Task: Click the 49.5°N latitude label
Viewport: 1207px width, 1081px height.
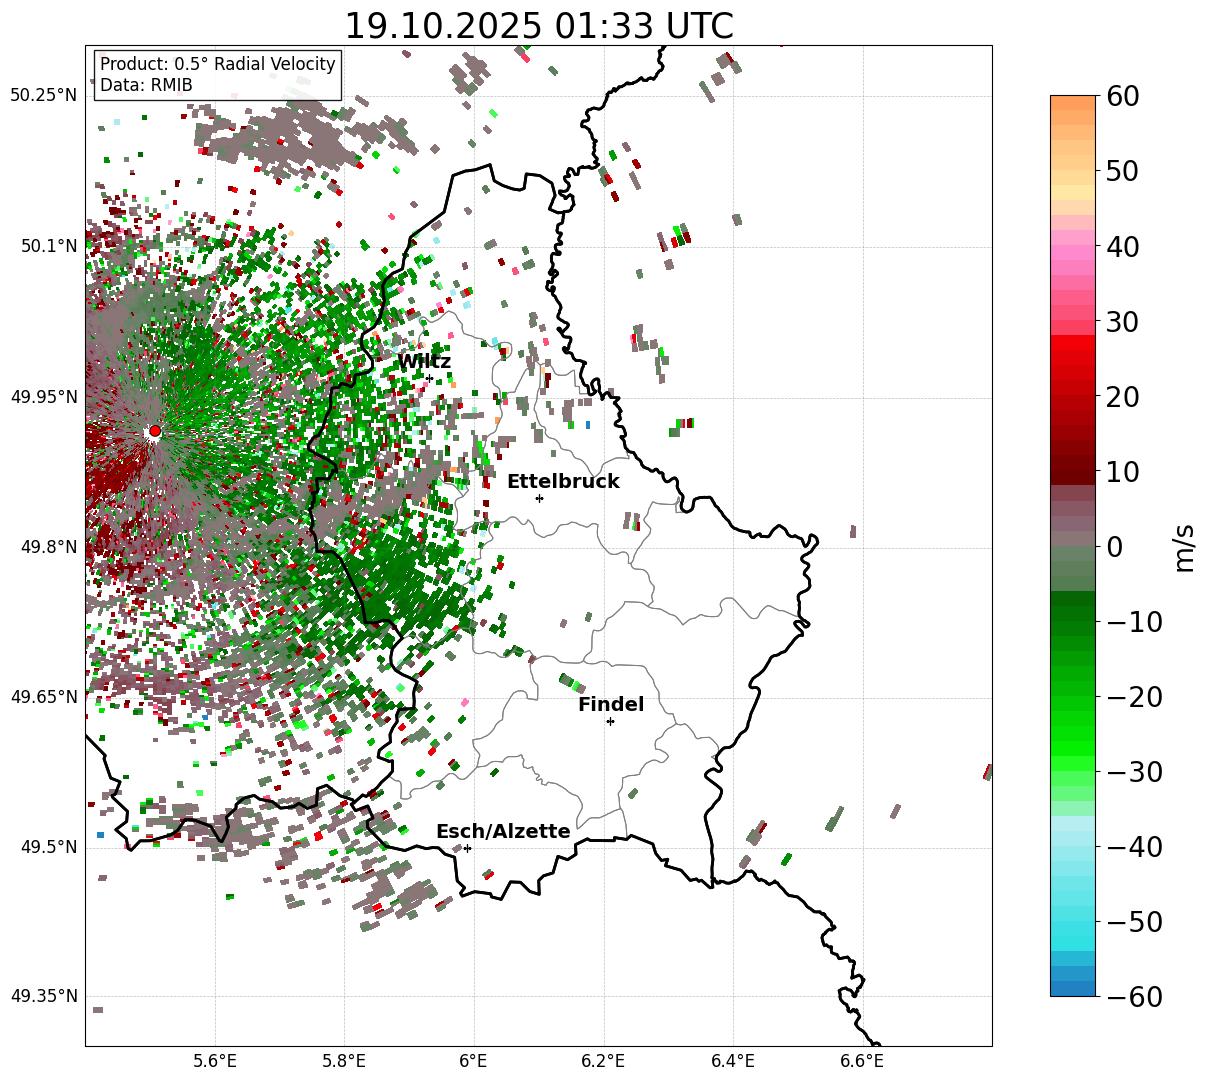Action: pyautogui.click(x=48, y=847)
